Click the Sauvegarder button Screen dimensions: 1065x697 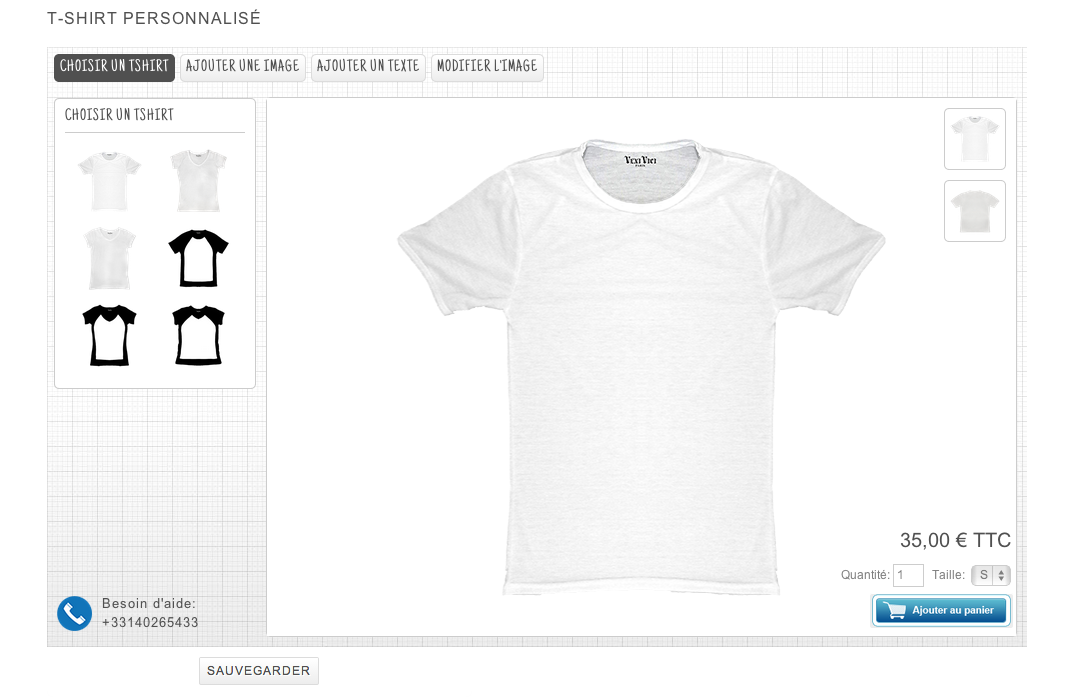[259, 671]
